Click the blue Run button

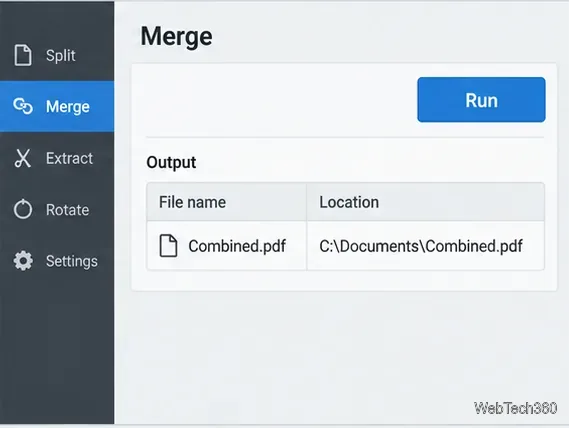point(481,99)
